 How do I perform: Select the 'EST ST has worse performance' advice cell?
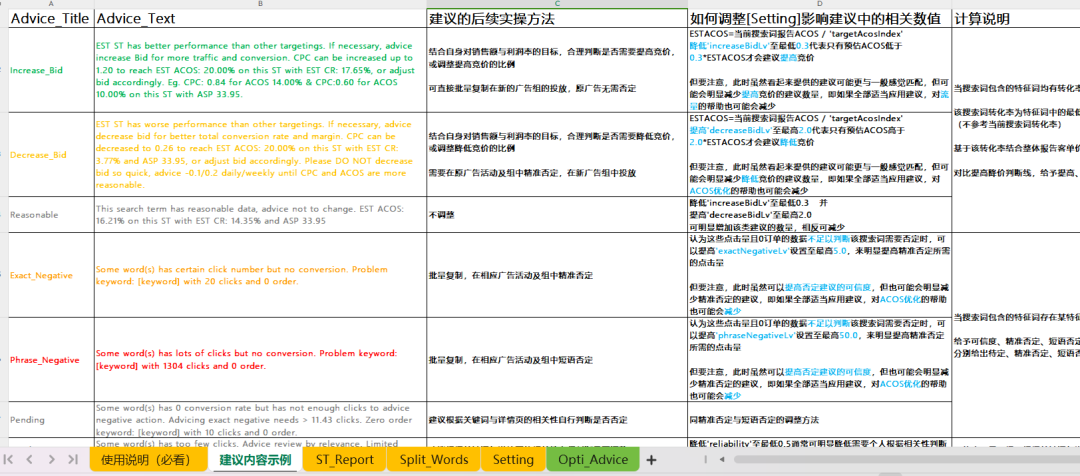260,155
